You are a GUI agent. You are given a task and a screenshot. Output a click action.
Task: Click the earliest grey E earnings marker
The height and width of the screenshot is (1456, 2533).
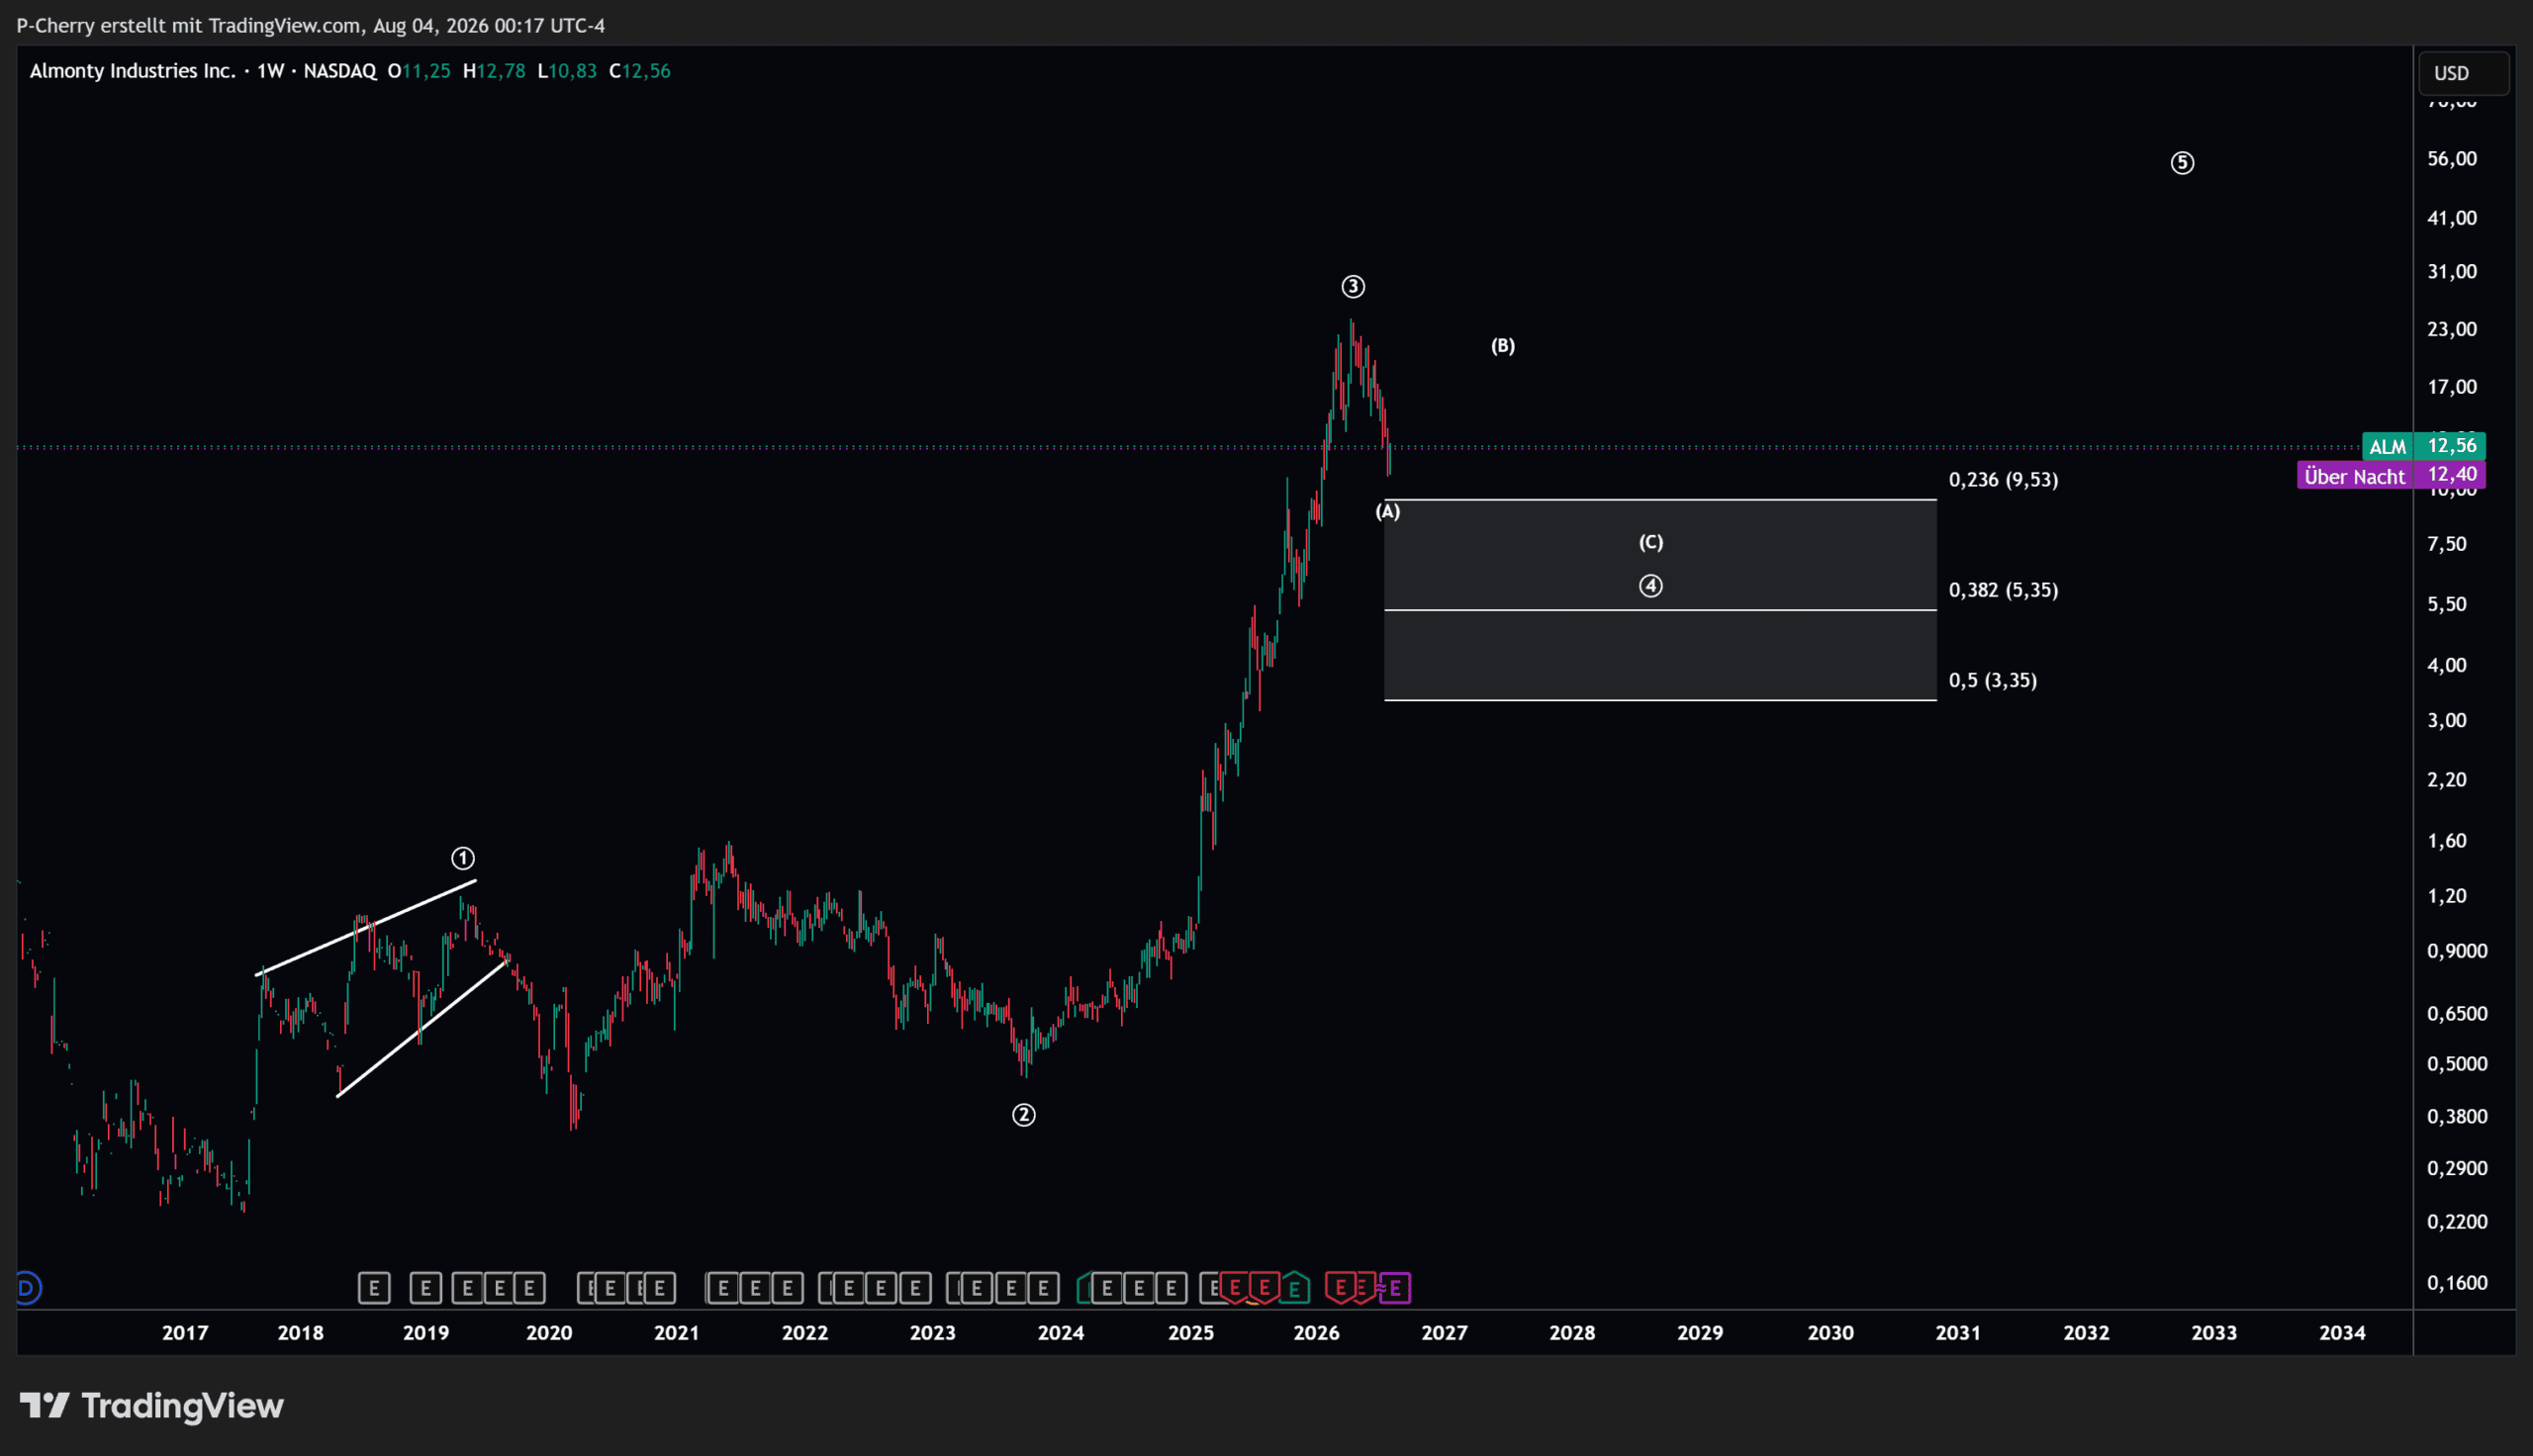pyautogui.click(x=374, y=1288)
